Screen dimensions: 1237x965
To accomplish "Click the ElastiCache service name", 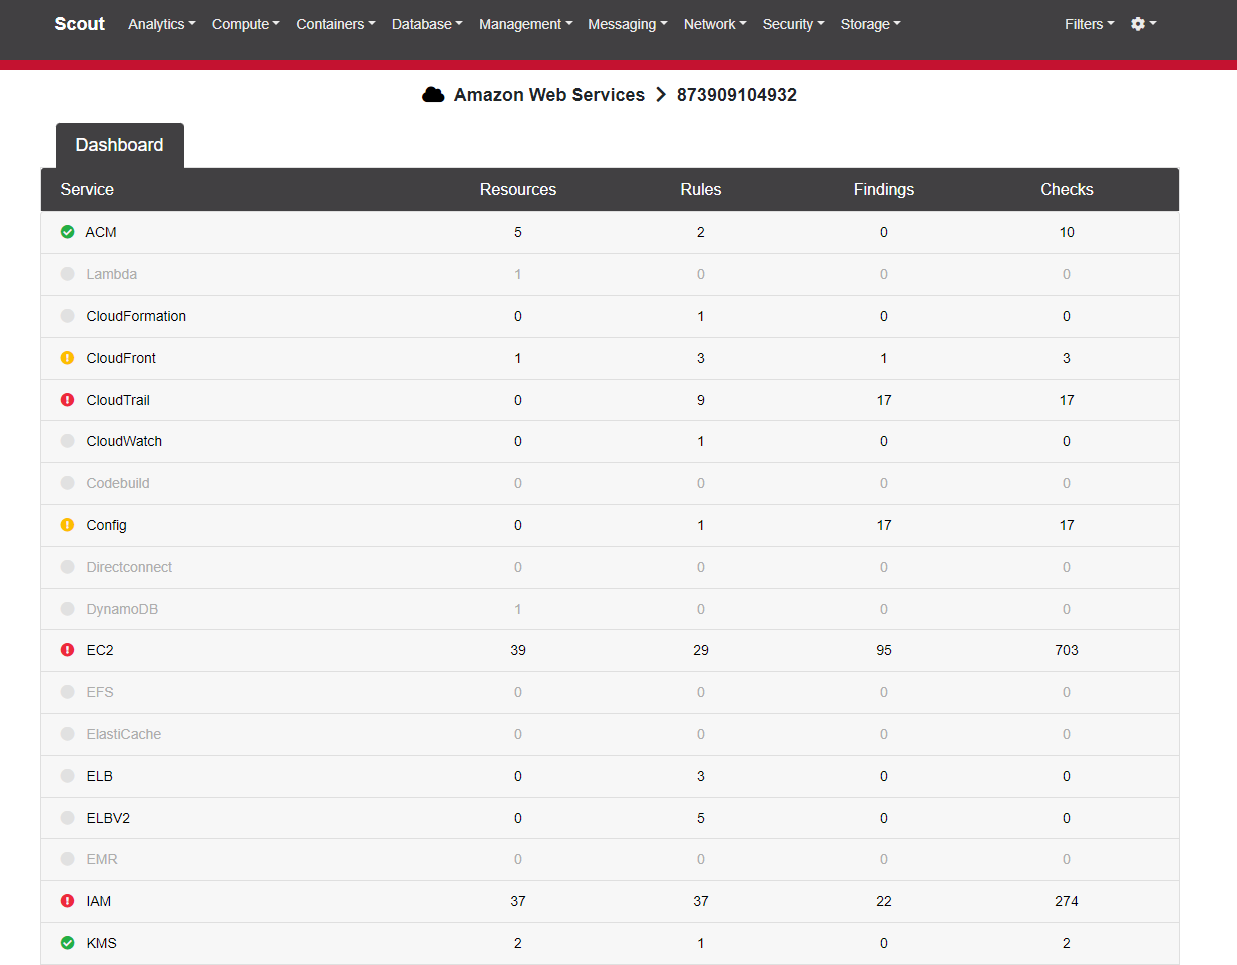I will (x=124, y=734).
